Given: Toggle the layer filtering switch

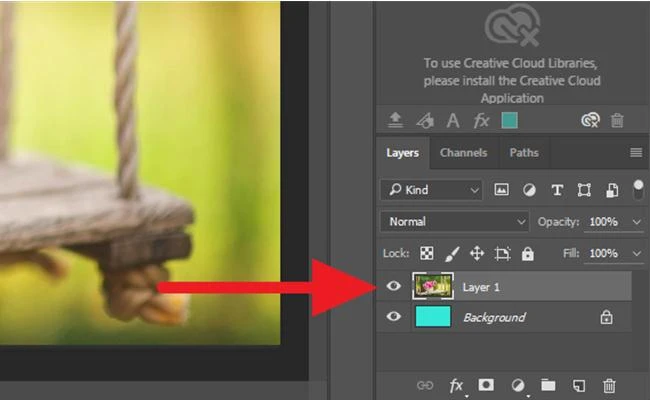Looking at the screenshot, I should (638, 189).
